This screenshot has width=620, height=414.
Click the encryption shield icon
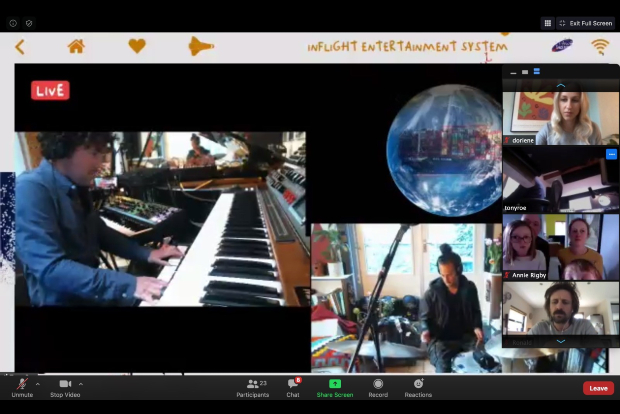28,23
